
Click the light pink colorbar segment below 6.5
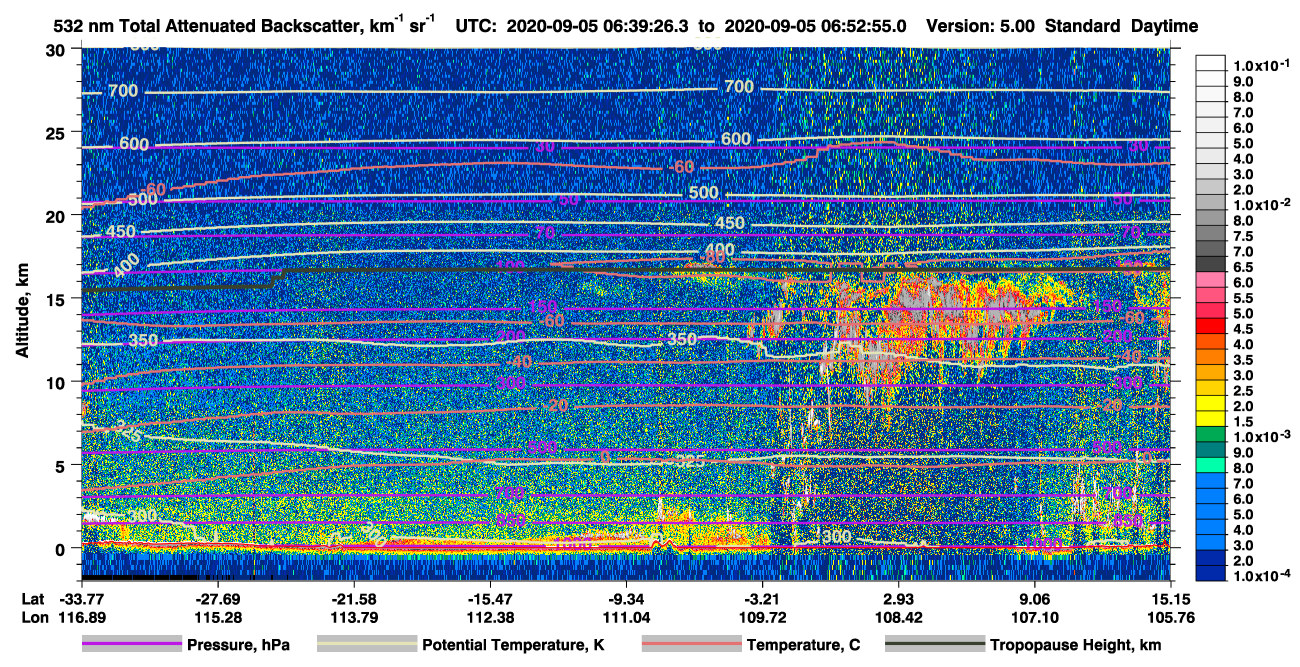pos(1210,278)
